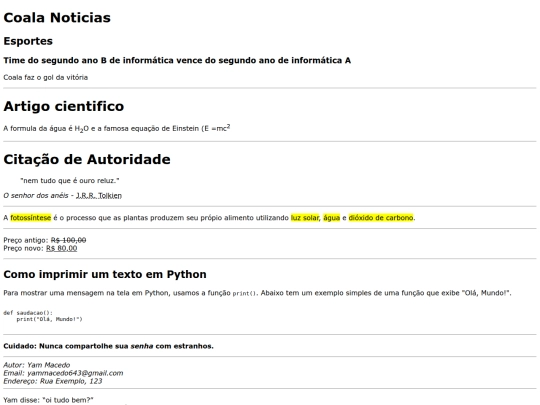The image size is (540, 405).
Task: Click the 'Como imprimir um texto em Python' heading
Action: (x=105, y=274)
